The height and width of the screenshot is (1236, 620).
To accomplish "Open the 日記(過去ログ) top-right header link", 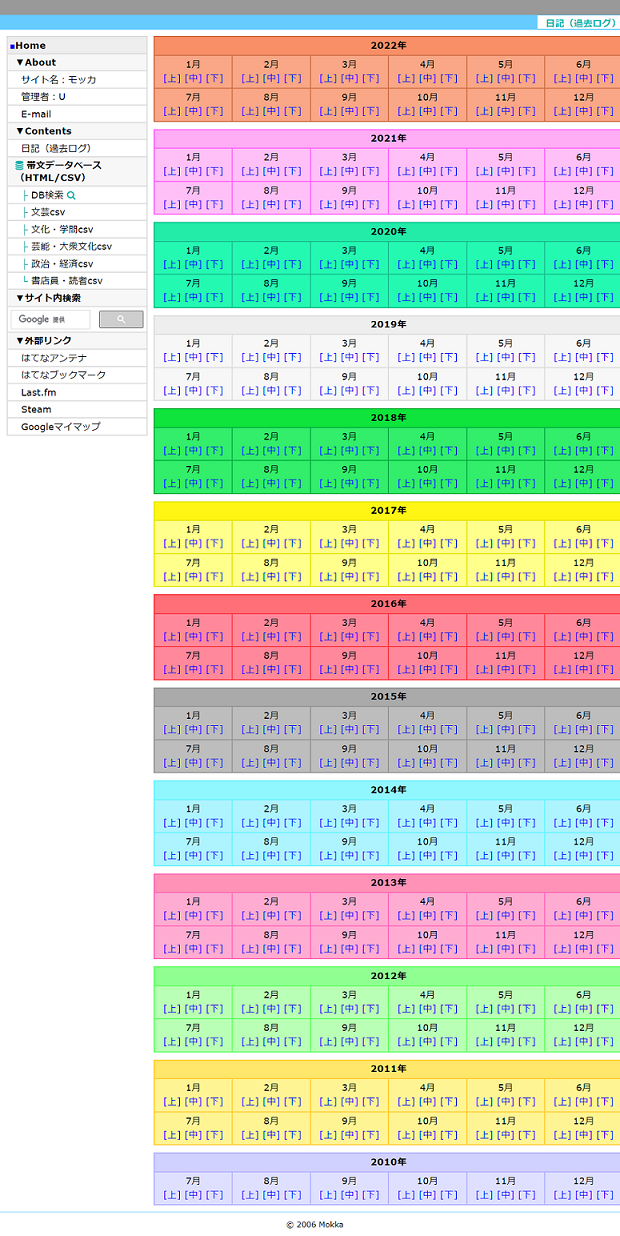I will pos(579,23).
